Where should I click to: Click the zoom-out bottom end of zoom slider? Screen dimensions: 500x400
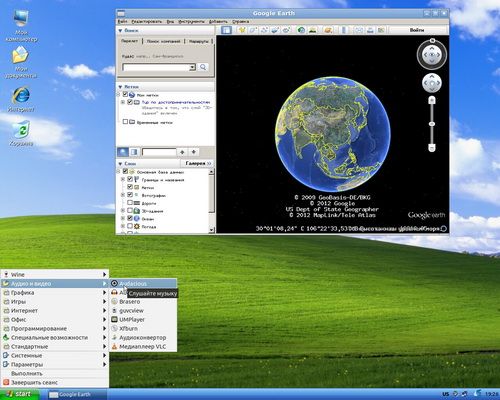point(432,148)
